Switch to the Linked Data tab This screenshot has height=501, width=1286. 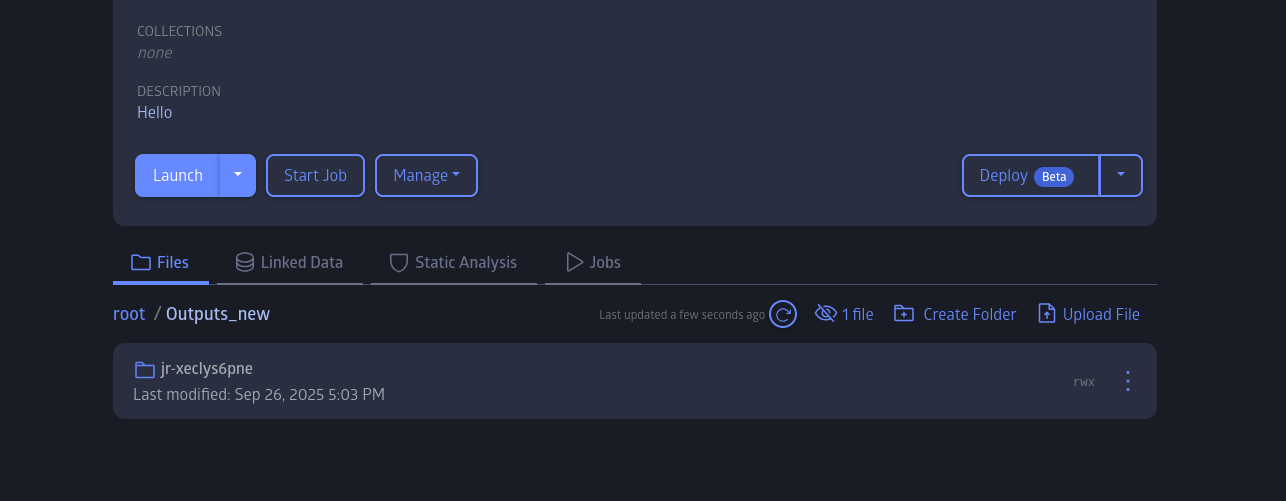301,263
